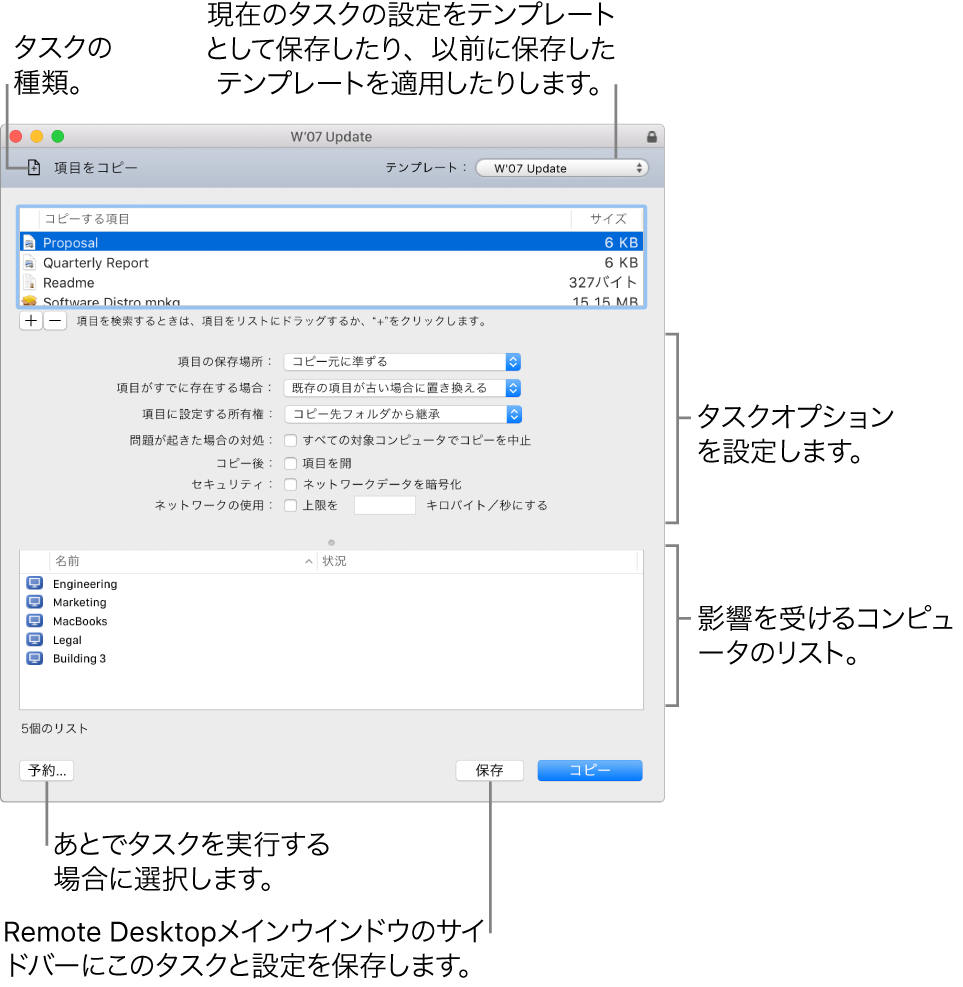This screenshot has height=987, width=963.
Task: Click the Engineering computer icon
Action: (35, 583)
